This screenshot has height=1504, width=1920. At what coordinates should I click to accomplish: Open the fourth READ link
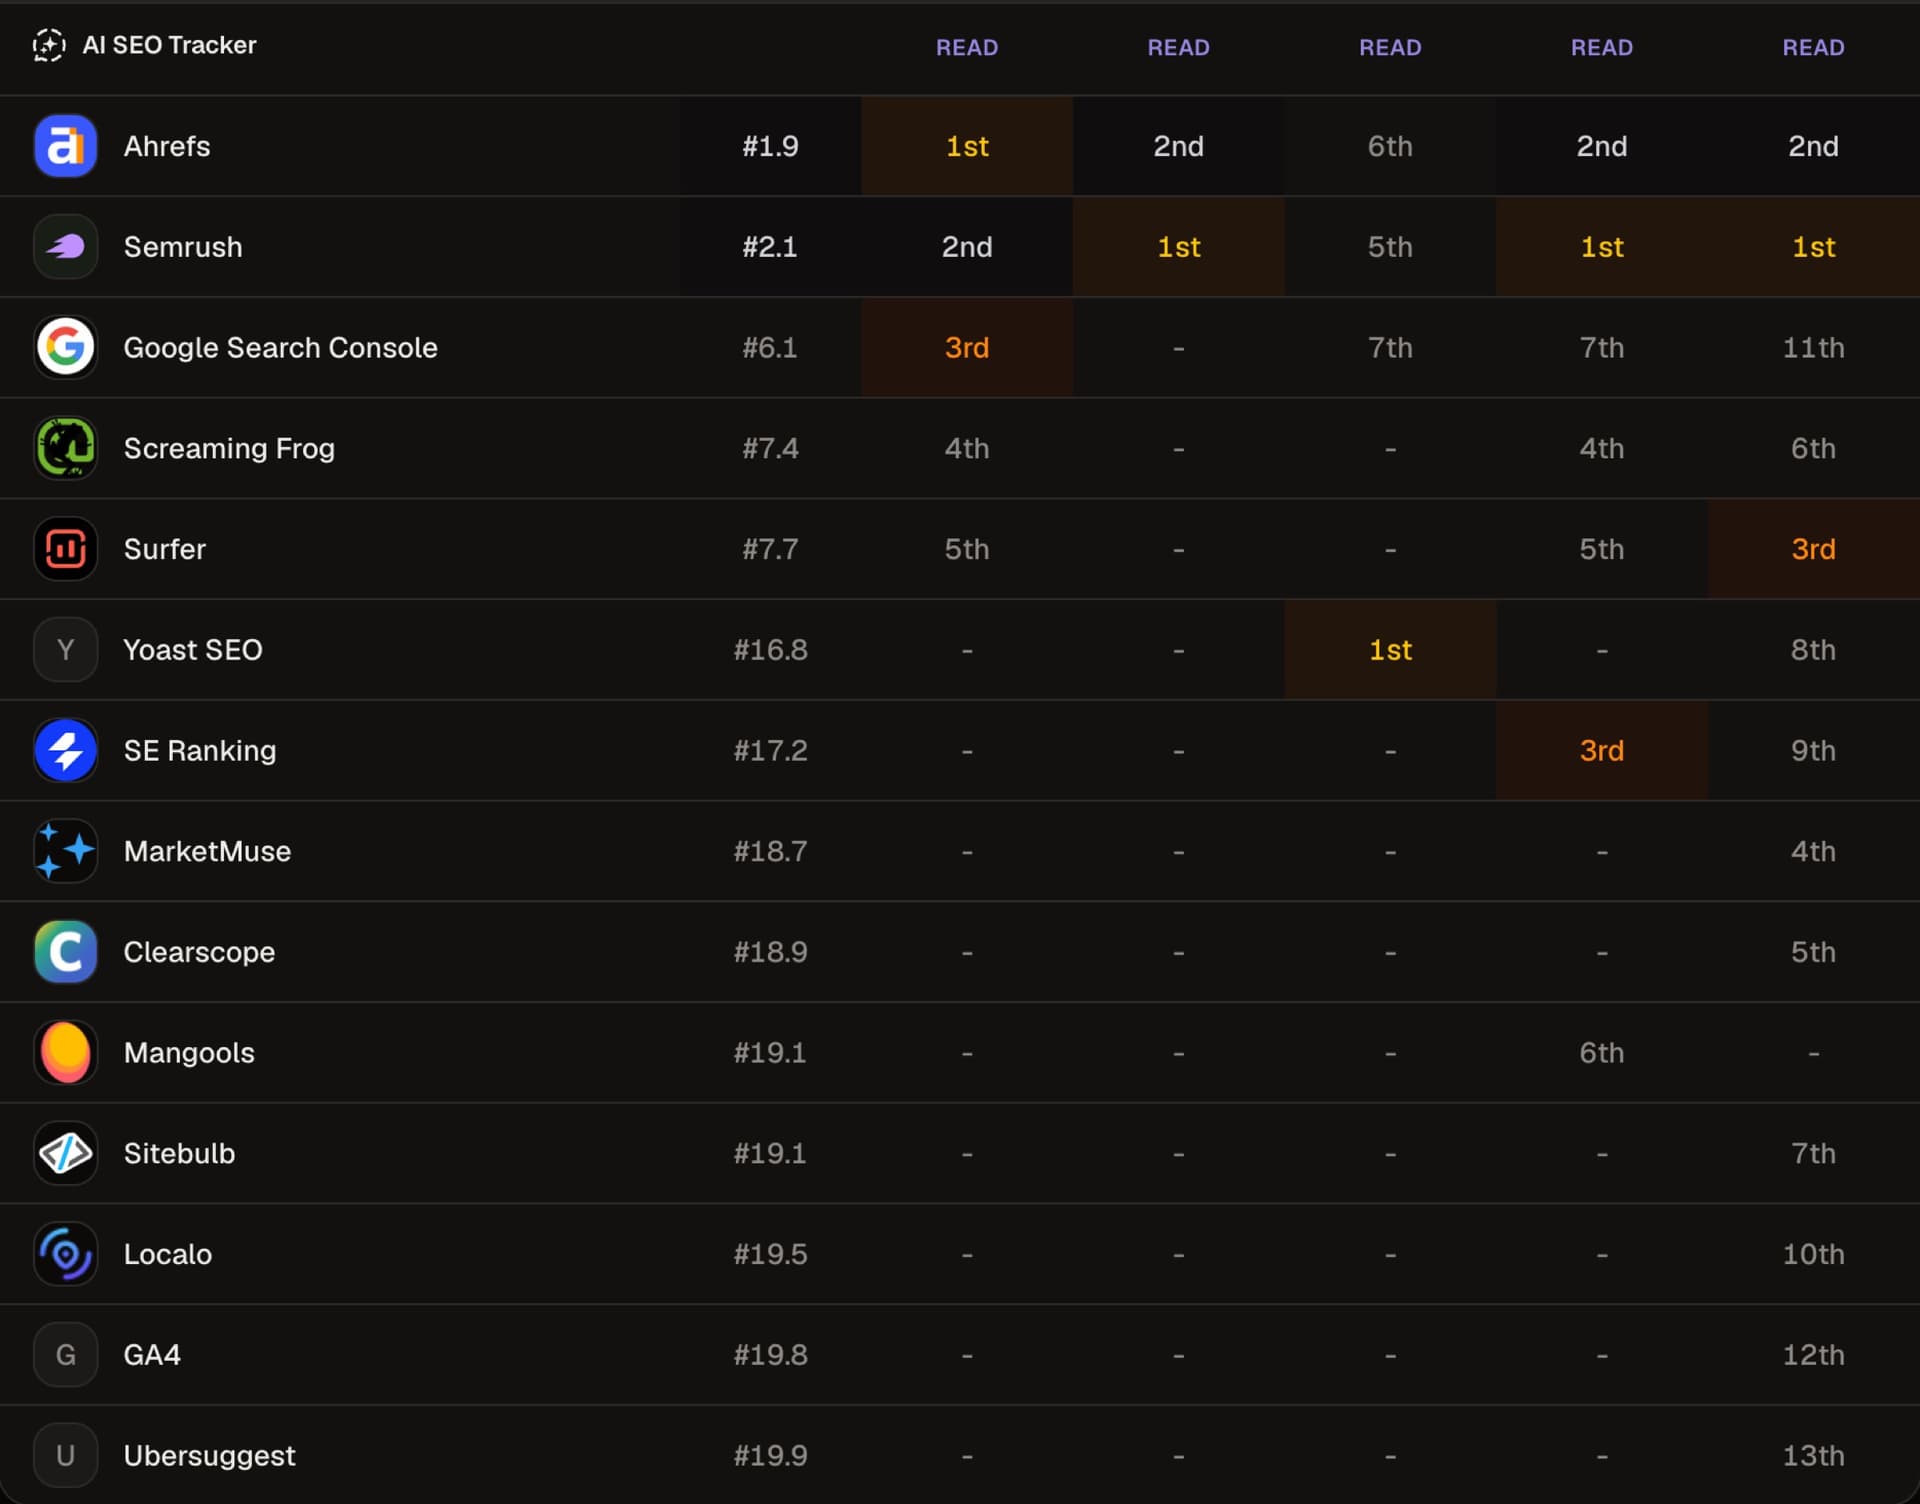pyautogui.click(x=1602, y=47)
